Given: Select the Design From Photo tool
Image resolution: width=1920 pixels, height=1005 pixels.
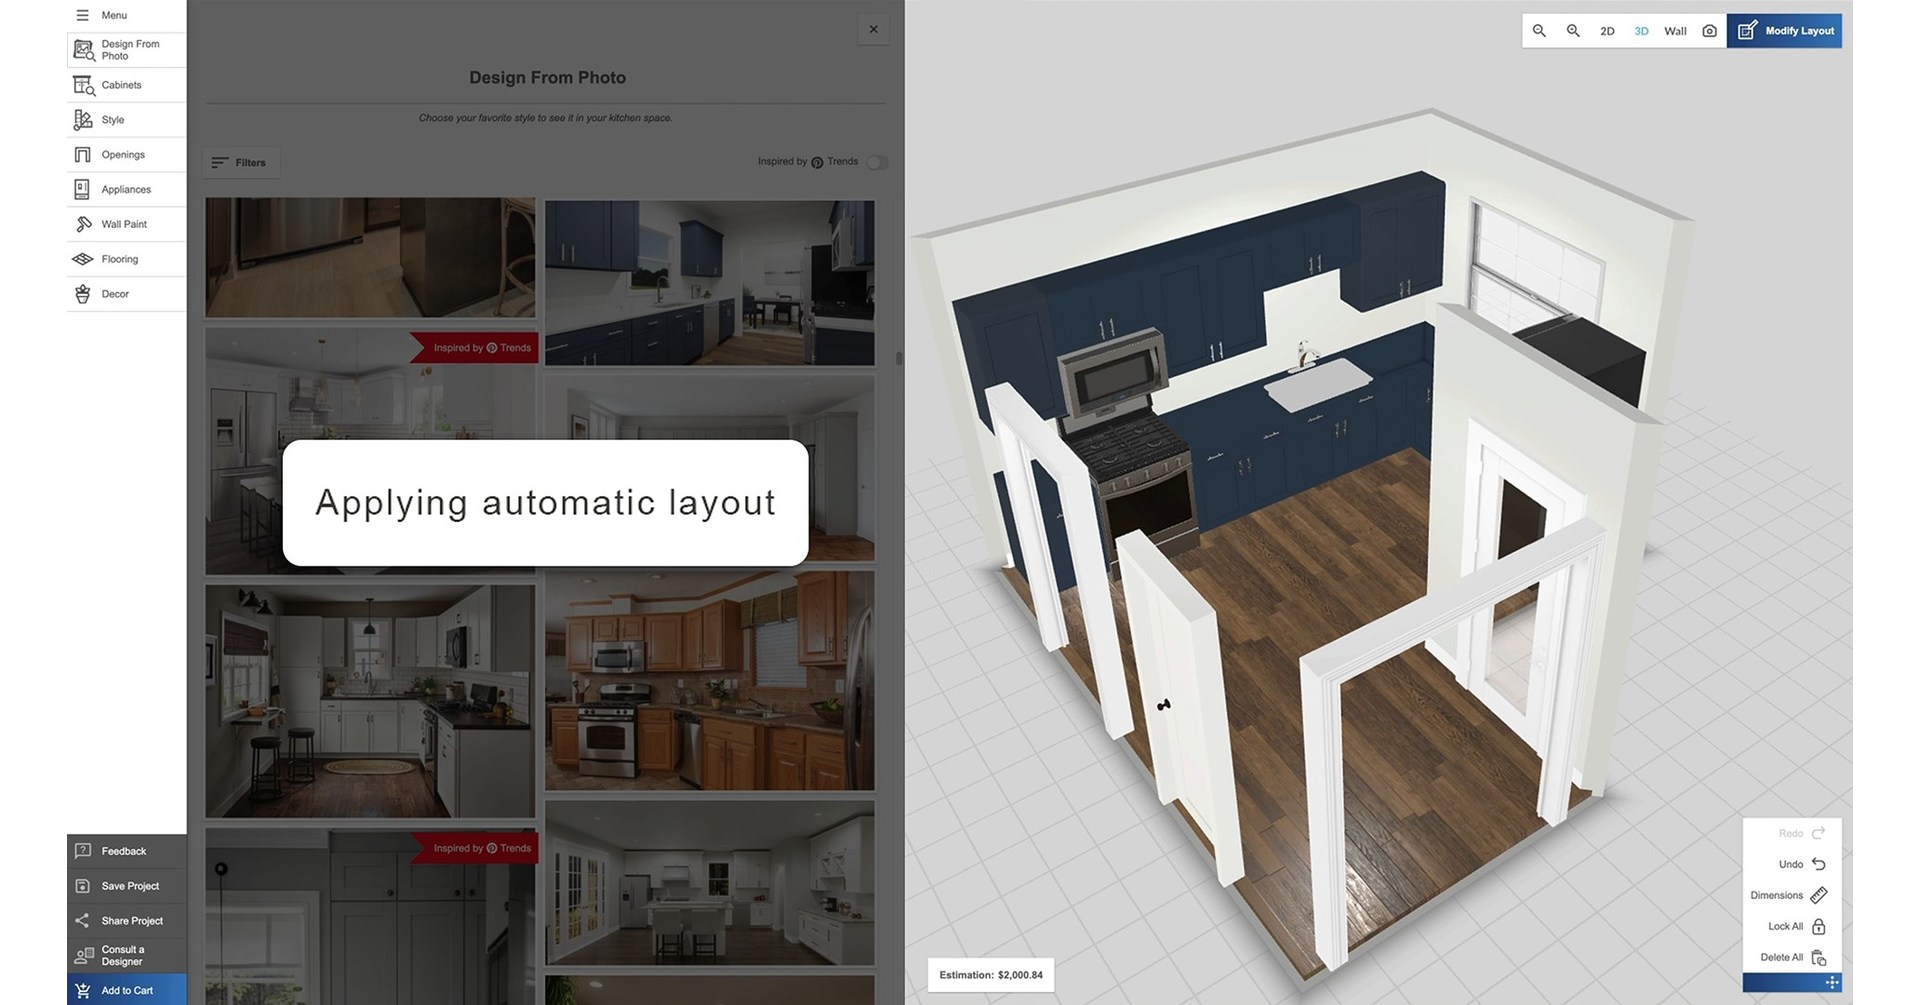Looking at the screenshot, I should [x=126, y=49].
